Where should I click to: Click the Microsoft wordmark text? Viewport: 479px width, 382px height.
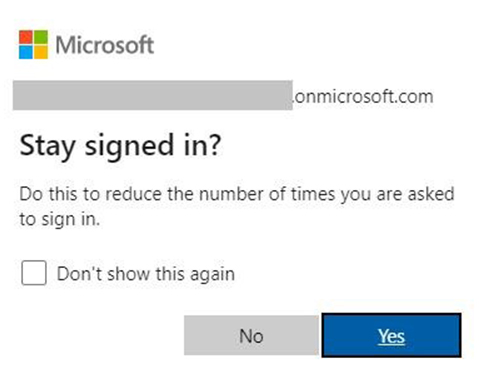pyautogui.click(x=105, y=45)
